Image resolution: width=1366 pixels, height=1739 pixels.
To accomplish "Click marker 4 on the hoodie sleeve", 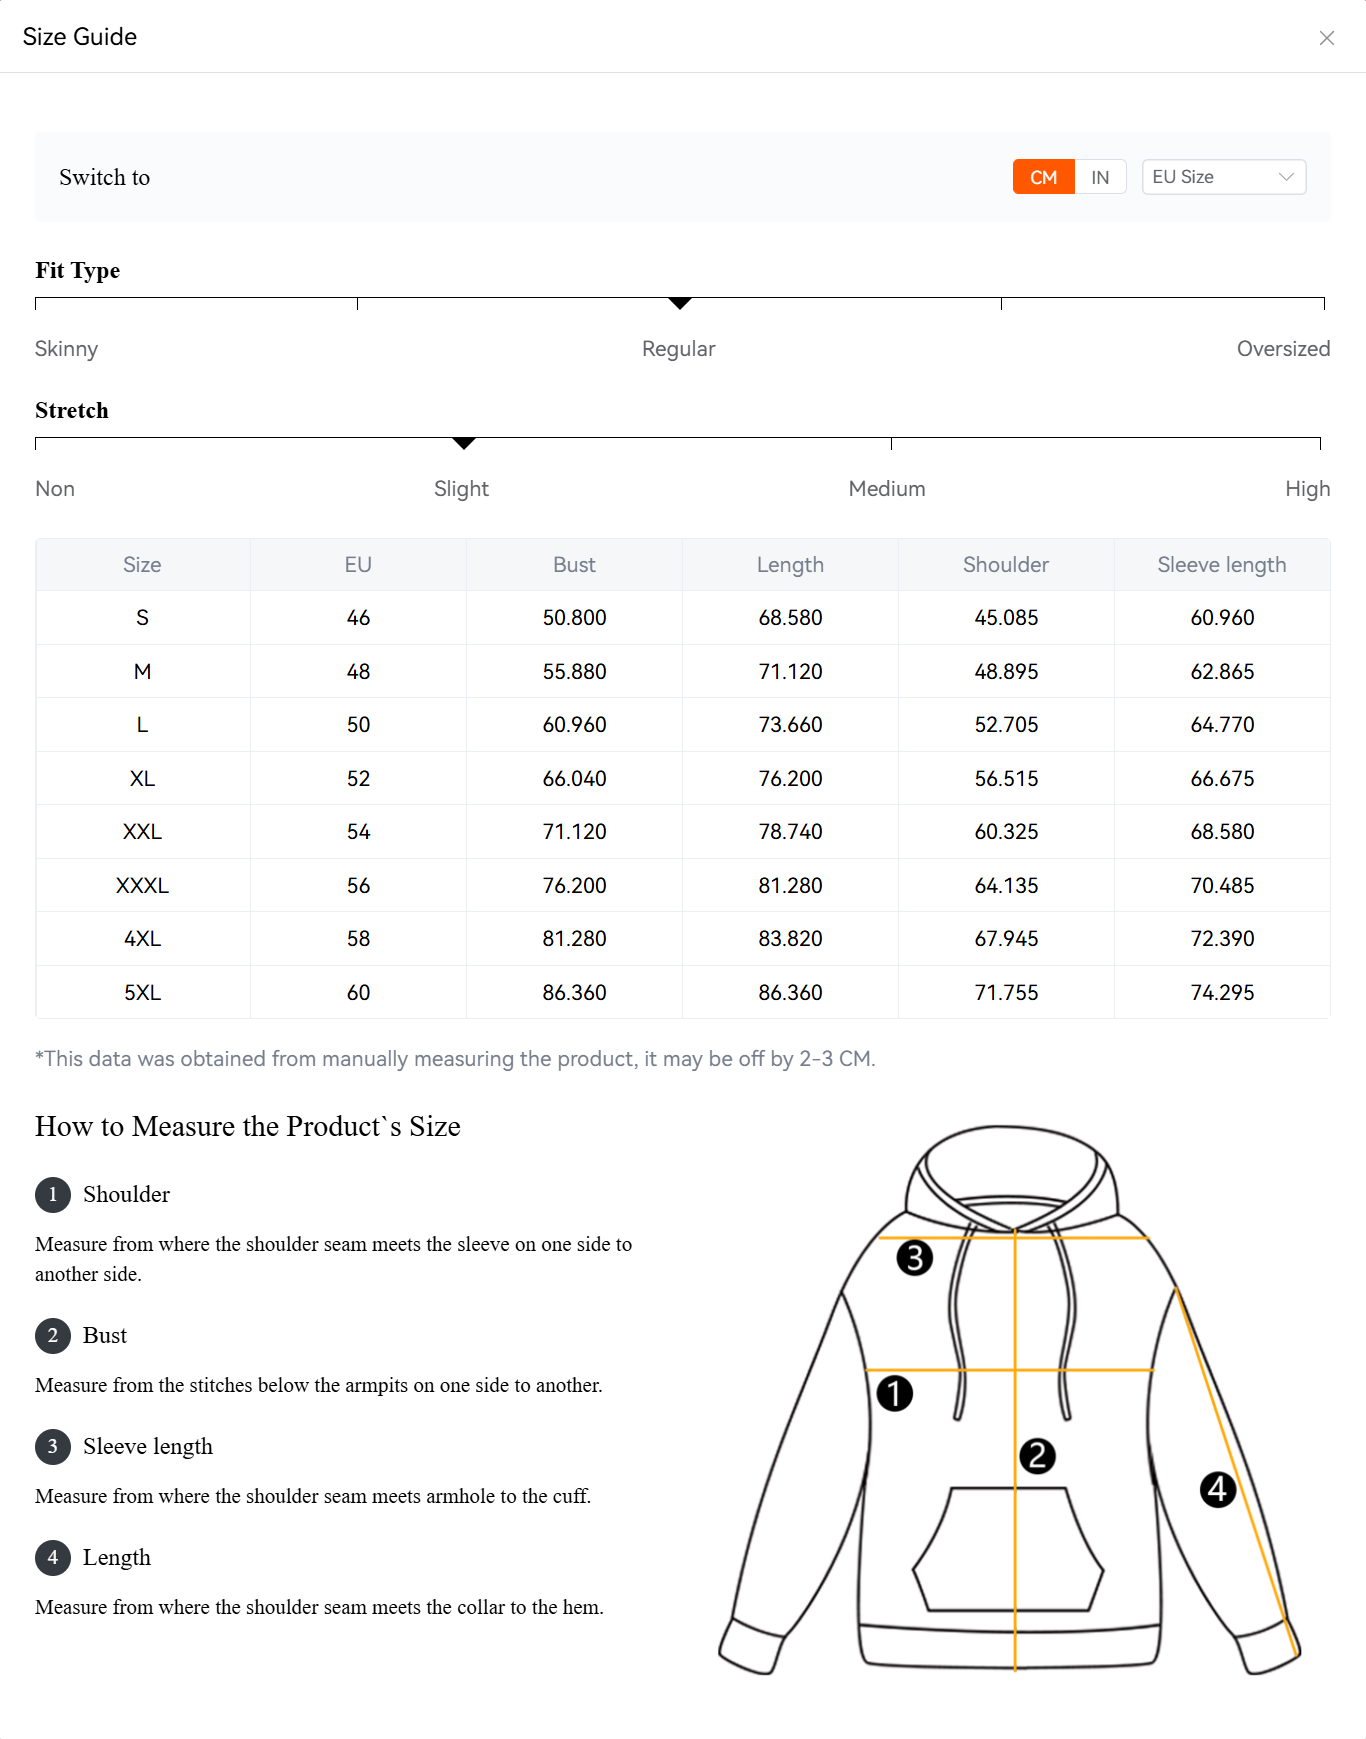I will (1217, 1489).
